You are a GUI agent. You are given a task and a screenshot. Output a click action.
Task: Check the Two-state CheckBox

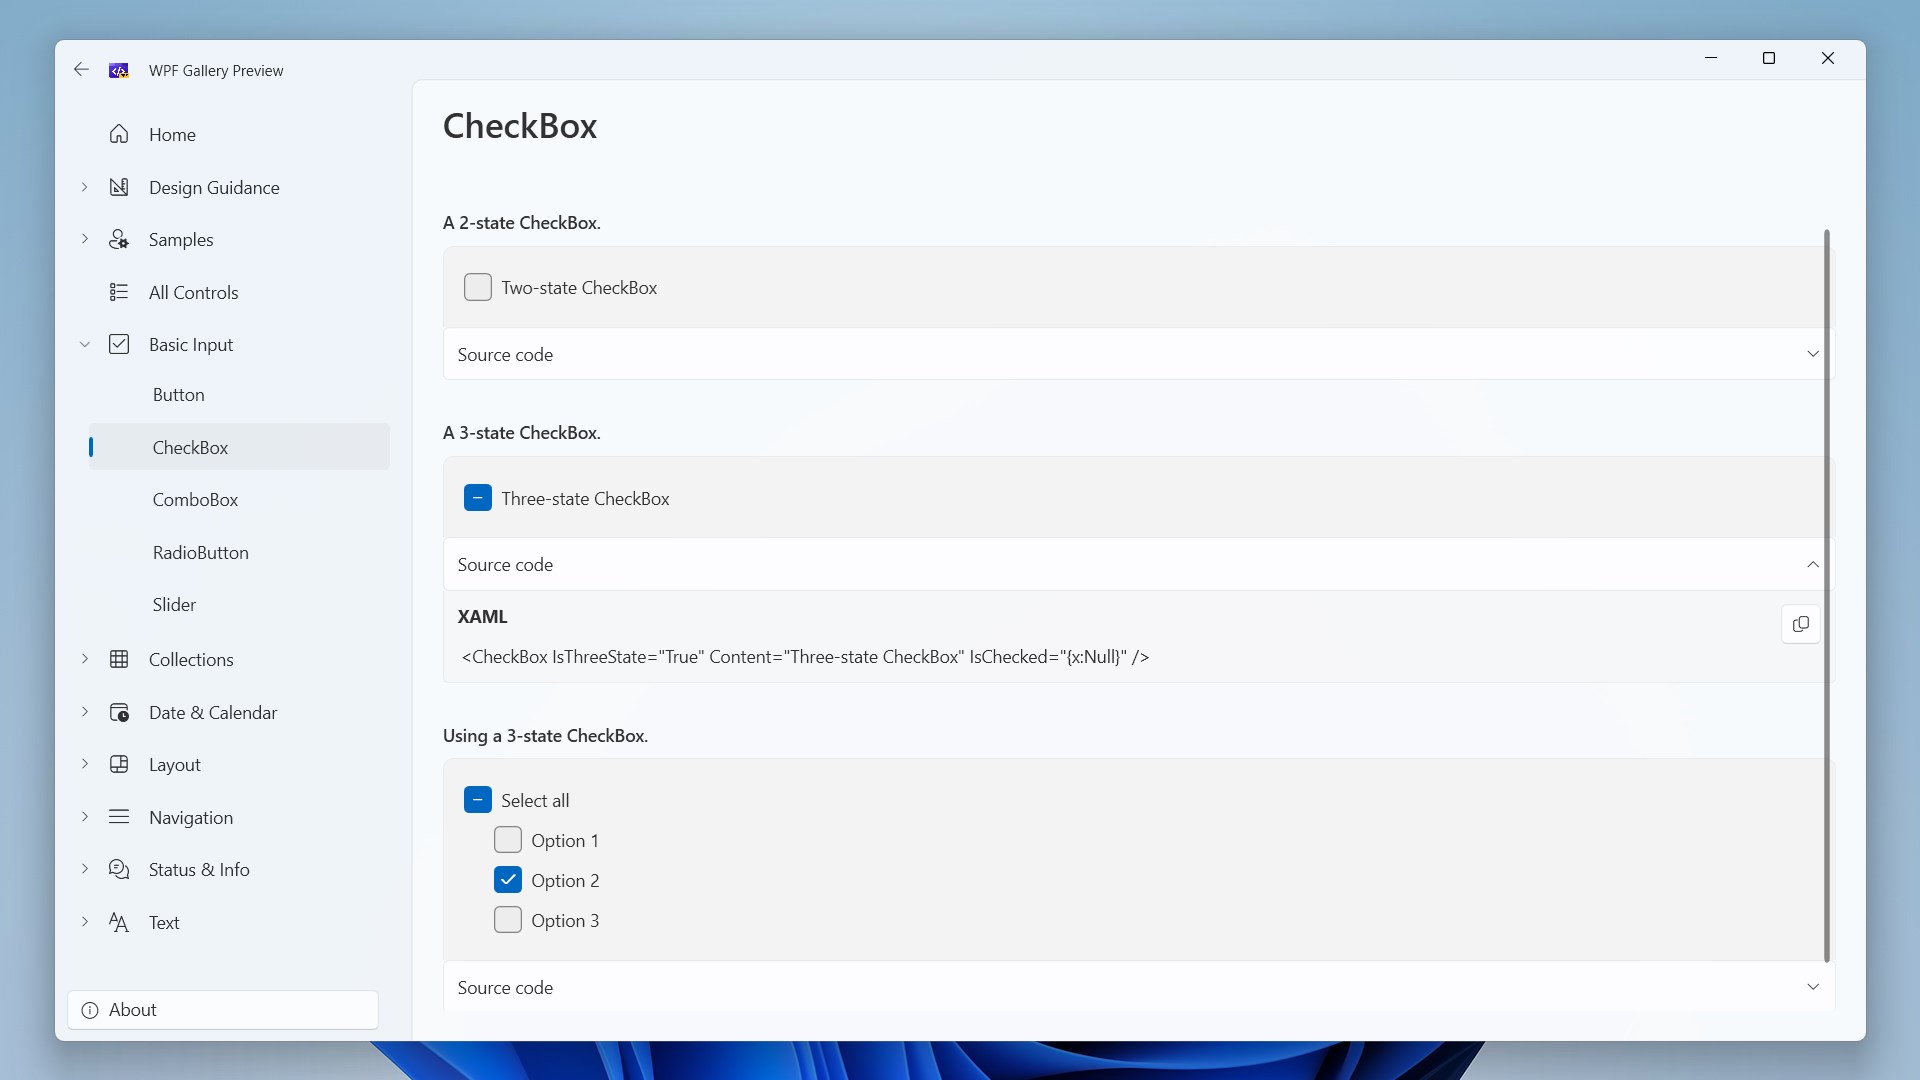pyautogui.click(x=478, y=288)
